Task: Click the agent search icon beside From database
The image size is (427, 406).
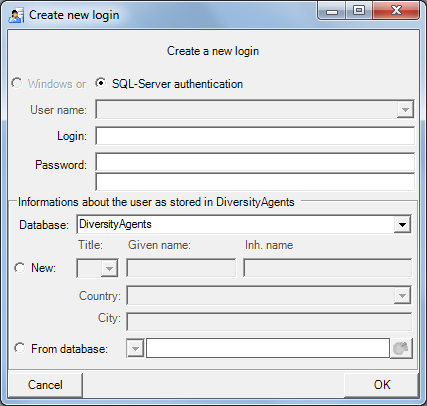Action: 401,349
